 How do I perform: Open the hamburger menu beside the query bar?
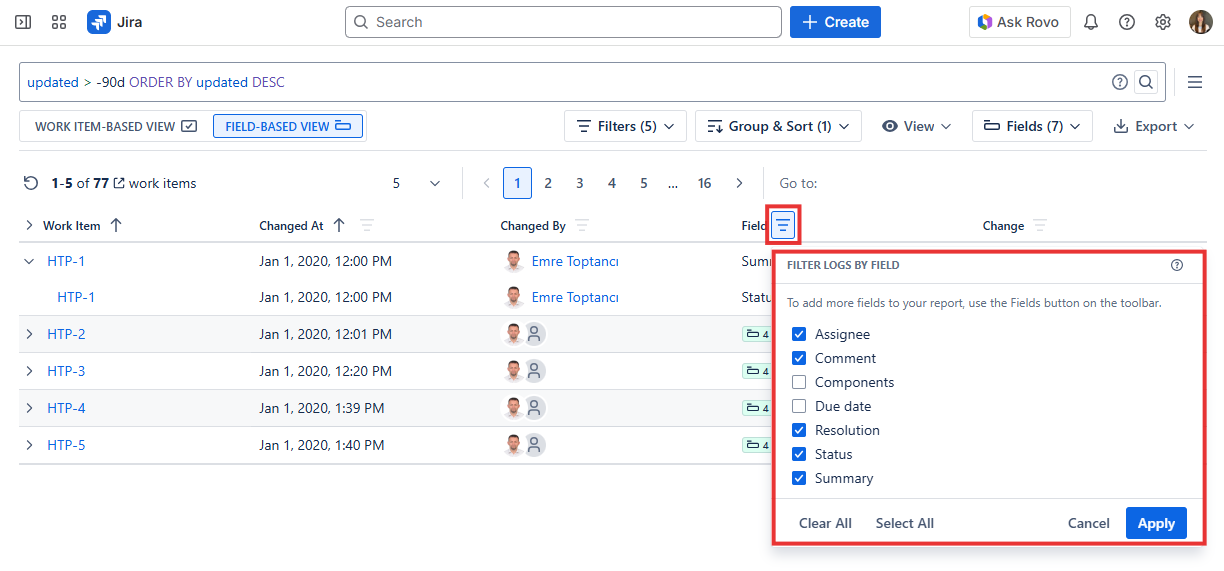[1194, 82]
